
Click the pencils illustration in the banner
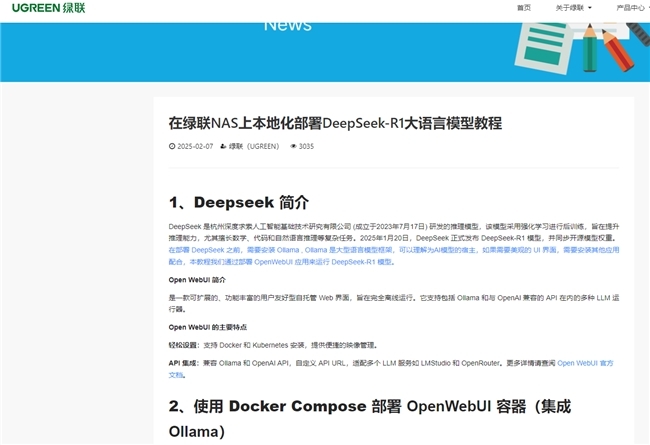coord(607,48)
